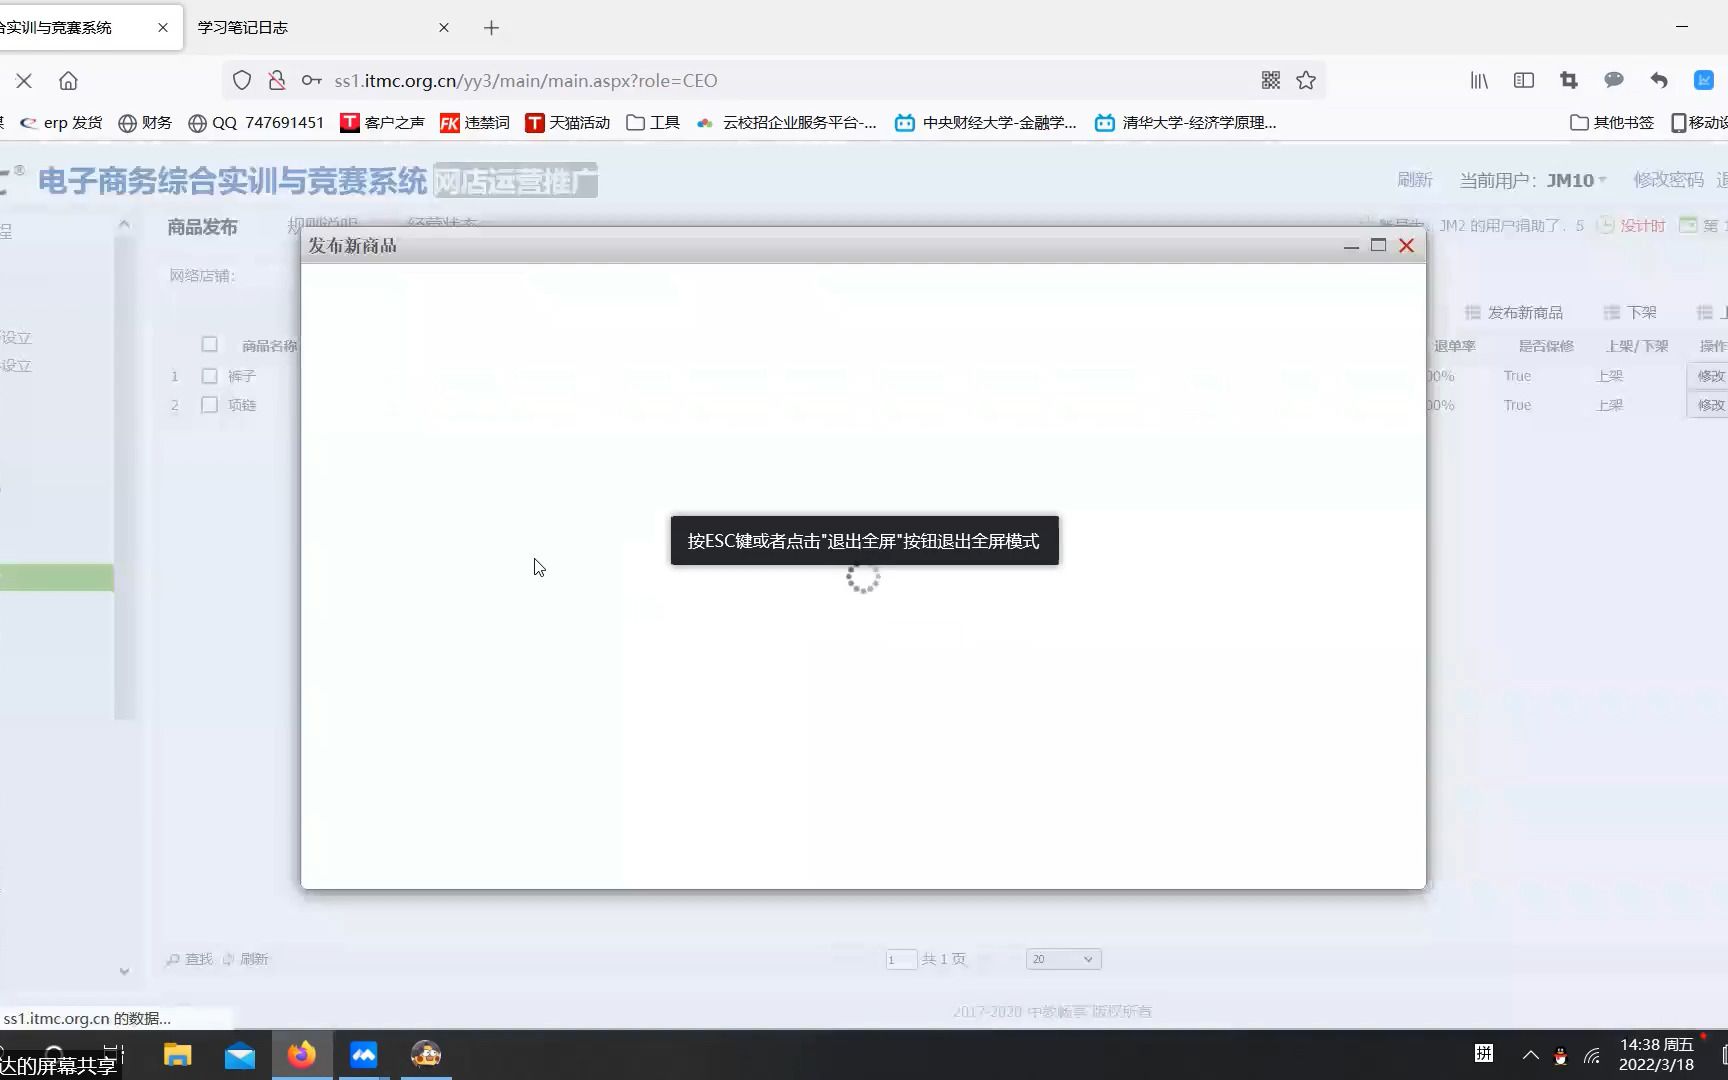This screenshot has width=1728, height=1080.
Task: Click the 发布新商品 toolbar button
Action: click(1514, 313)
